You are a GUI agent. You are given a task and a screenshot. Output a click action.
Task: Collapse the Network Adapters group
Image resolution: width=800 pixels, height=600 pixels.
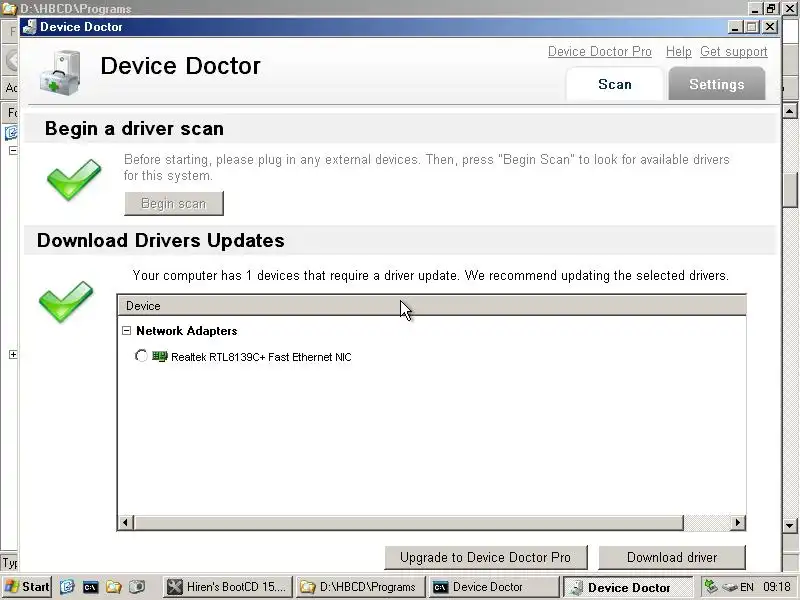(127, 331)
